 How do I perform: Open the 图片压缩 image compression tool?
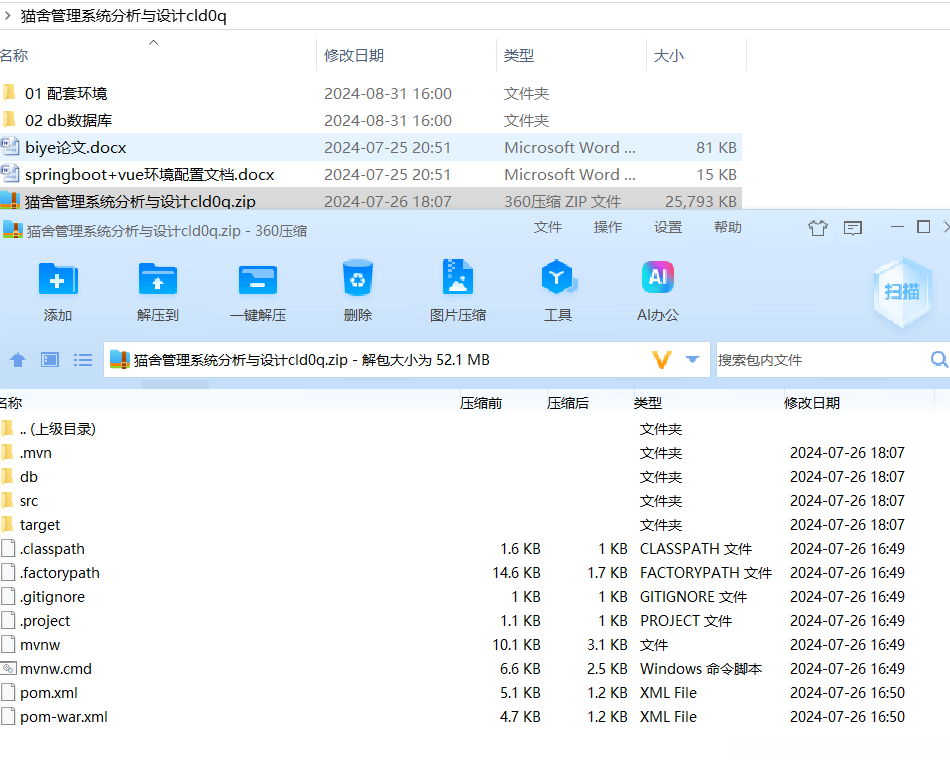[457, 277]
